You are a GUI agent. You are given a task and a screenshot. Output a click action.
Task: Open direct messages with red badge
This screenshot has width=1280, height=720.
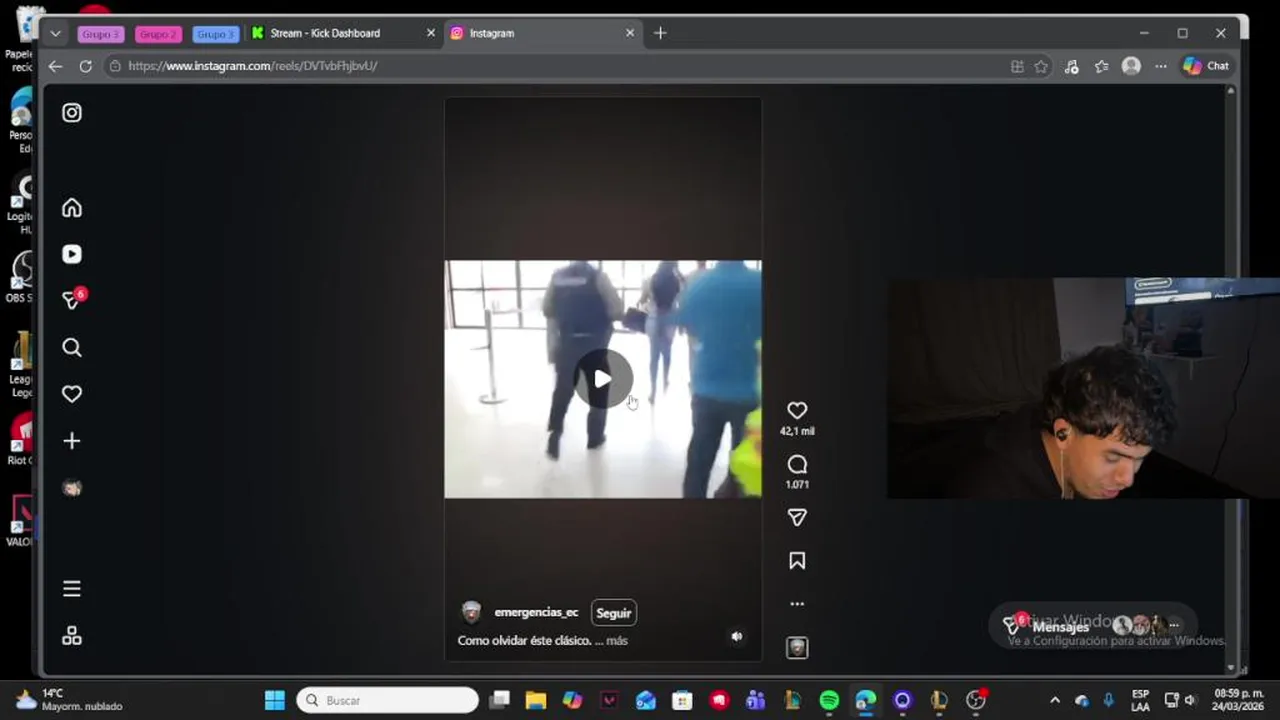(x=72, y=300)
